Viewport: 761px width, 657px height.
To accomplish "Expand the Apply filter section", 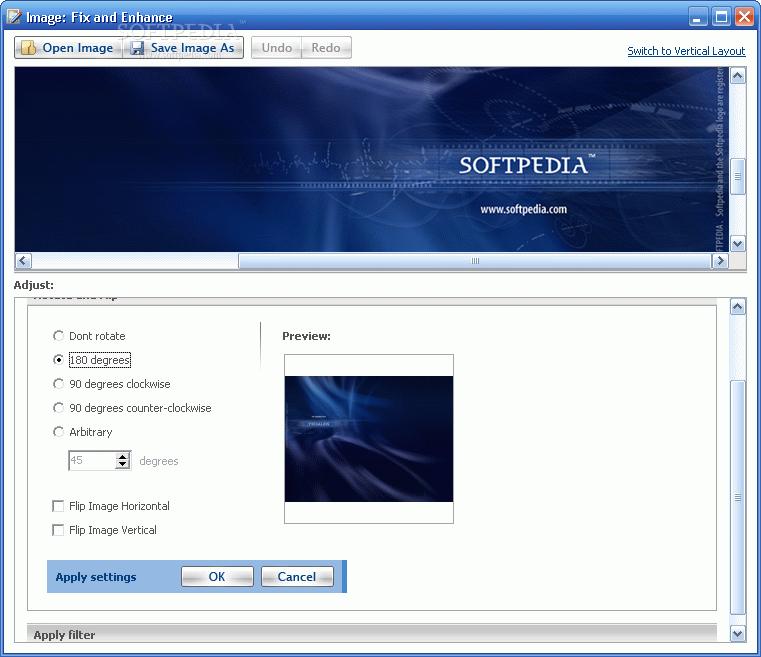I will point(371,634).
